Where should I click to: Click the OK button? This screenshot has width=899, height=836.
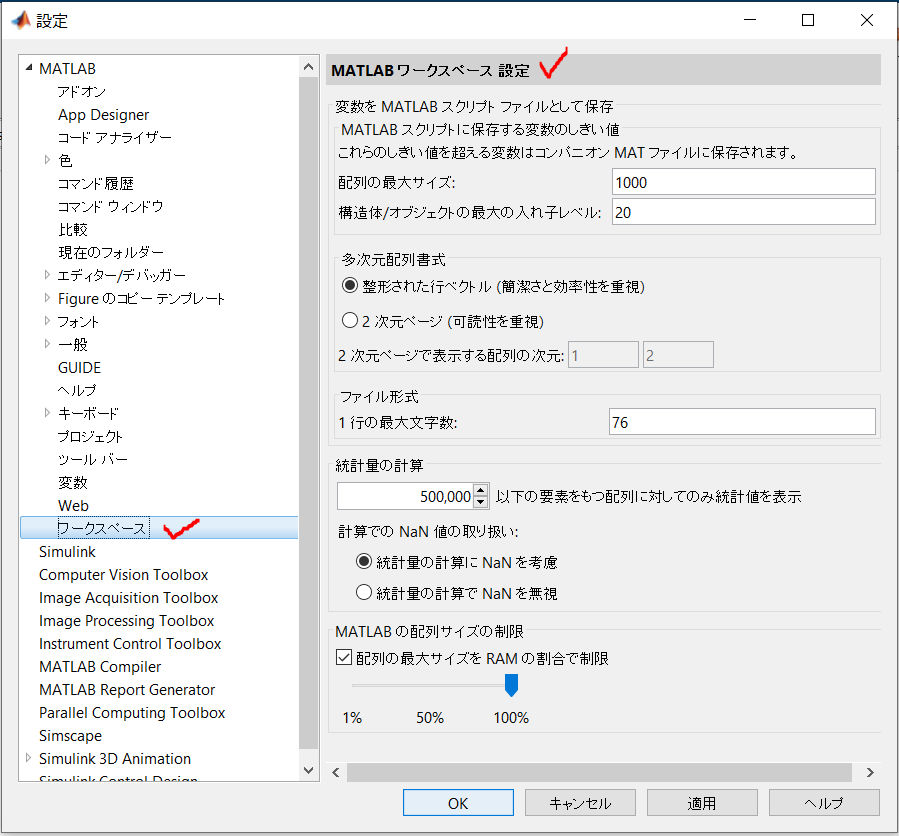(458, 803)
